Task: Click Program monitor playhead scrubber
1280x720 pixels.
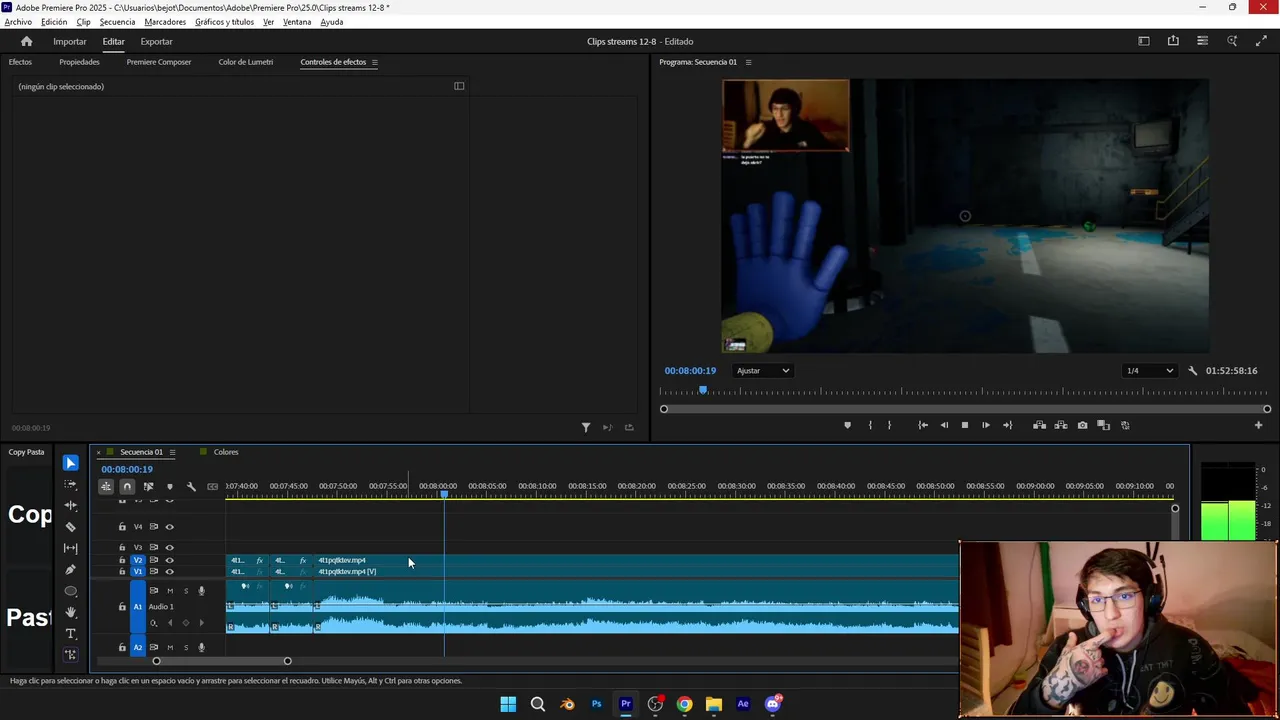Action: [x=703, y=390]
